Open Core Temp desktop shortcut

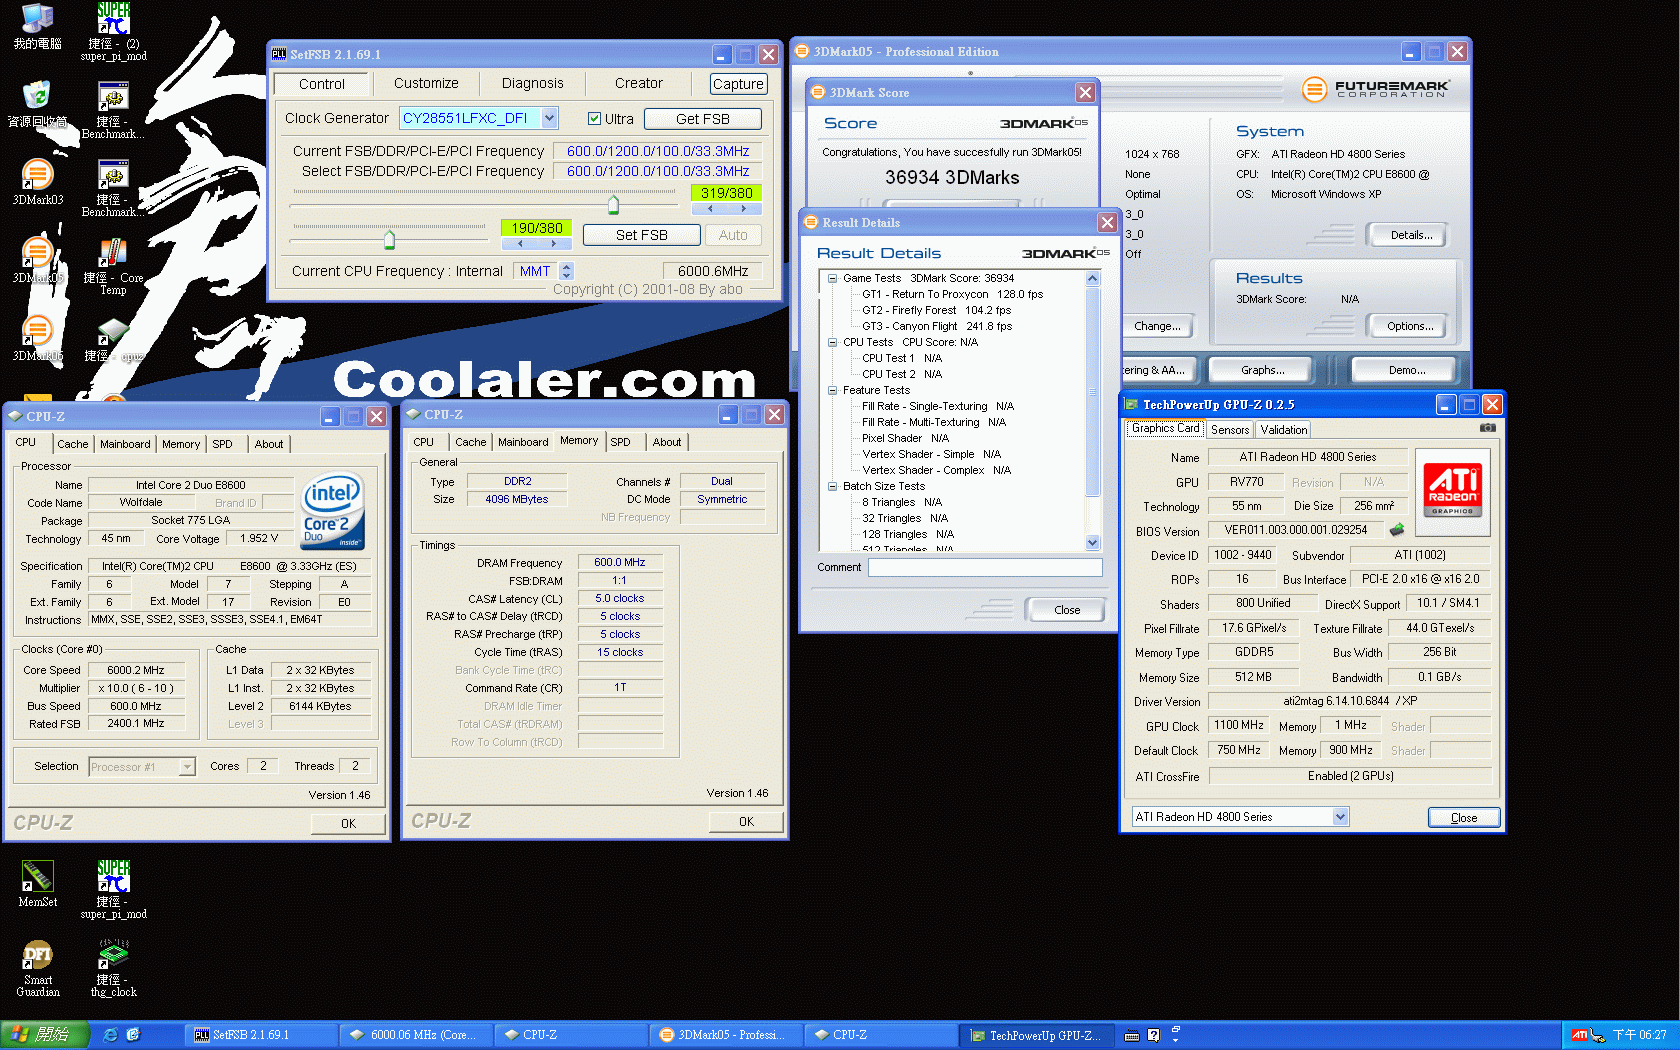[113, 265]
